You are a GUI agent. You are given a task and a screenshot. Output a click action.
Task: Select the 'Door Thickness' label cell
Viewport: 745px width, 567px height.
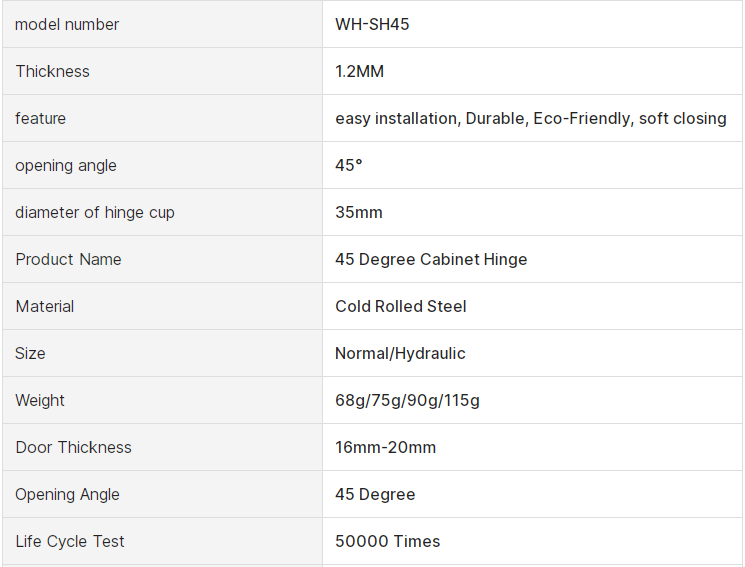74,447
